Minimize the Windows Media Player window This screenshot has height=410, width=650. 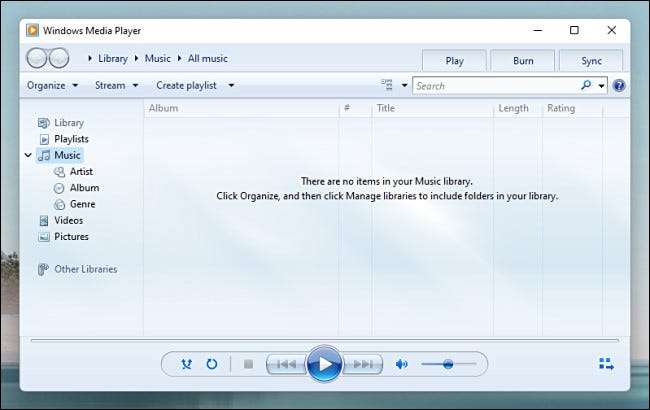pyautogui.click(x=538, y=30)
